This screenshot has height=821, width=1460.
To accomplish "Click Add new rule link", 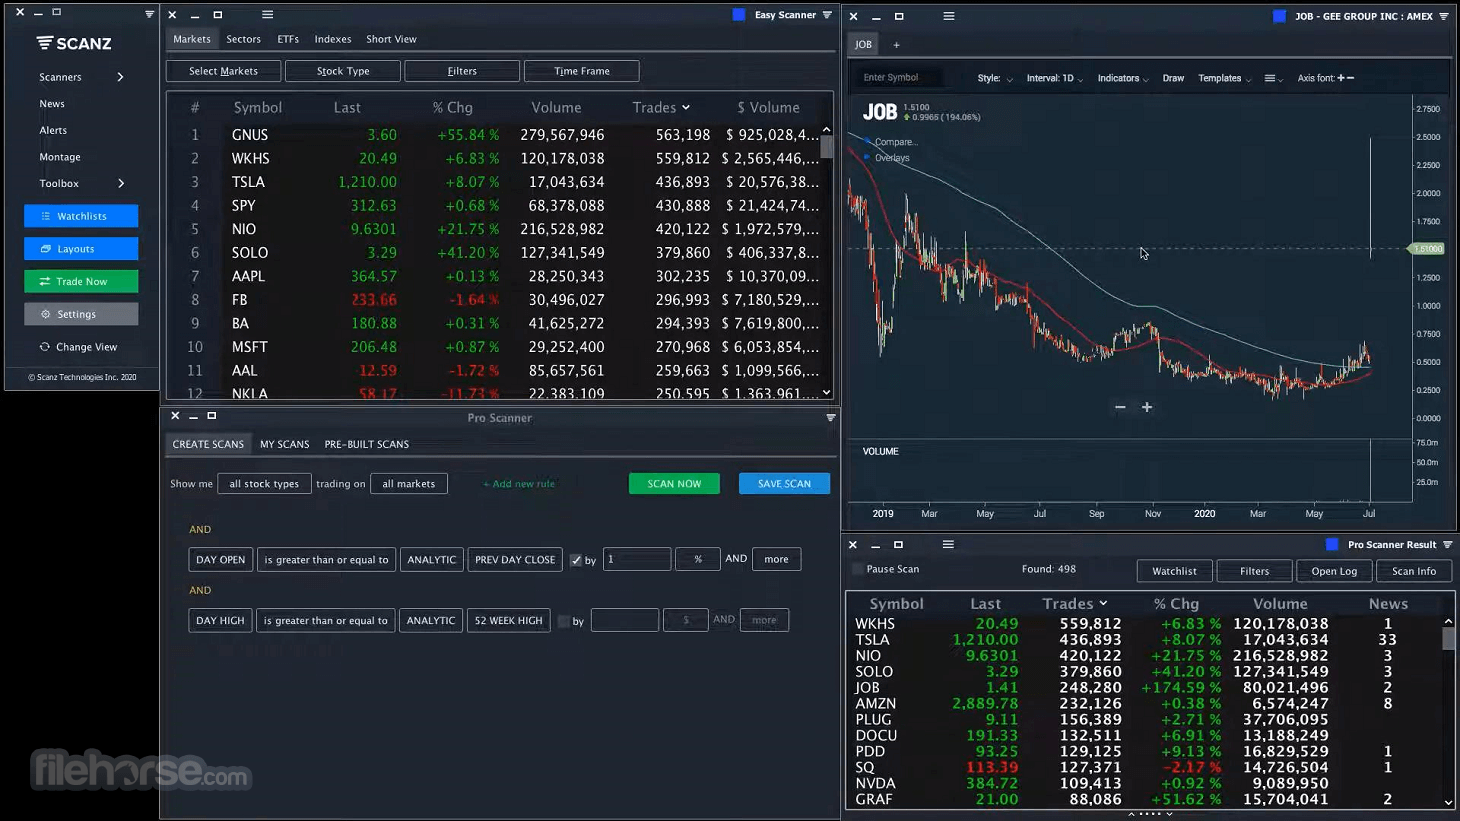I will tap(519, 484).
